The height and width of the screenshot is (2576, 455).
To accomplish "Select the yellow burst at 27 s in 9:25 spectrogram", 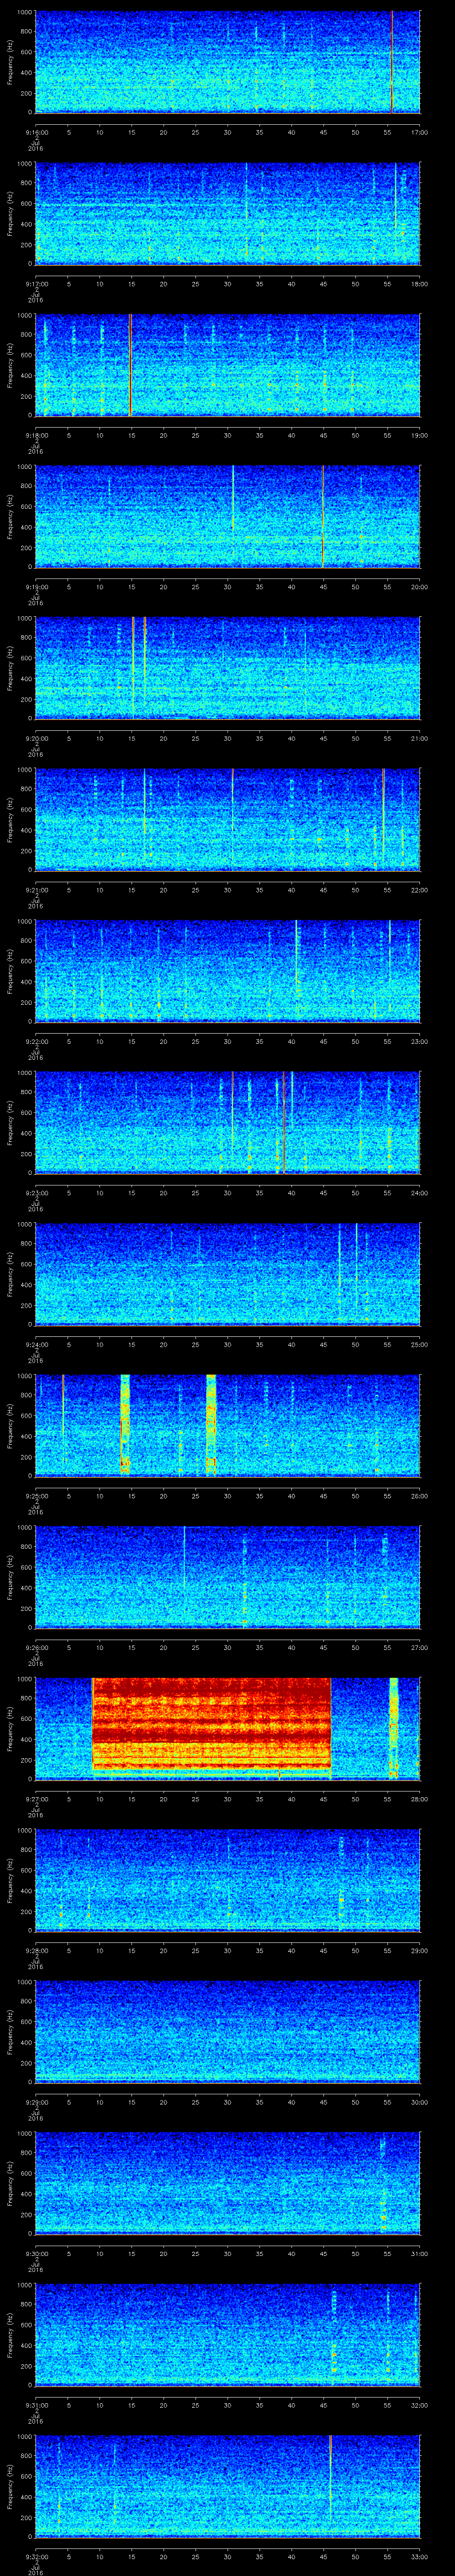I will [x=211, y=1425].
